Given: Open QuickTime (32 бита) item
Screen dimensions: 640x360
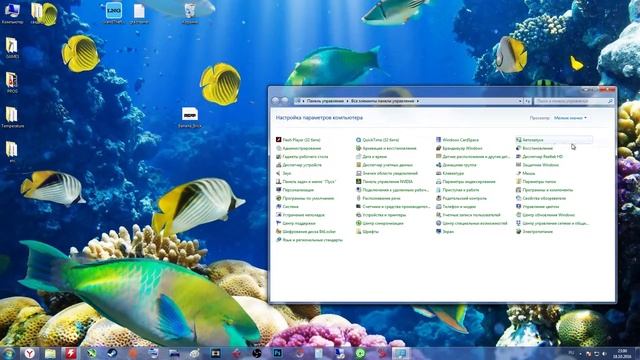Looking at the screenshot, I should [378, 140].
